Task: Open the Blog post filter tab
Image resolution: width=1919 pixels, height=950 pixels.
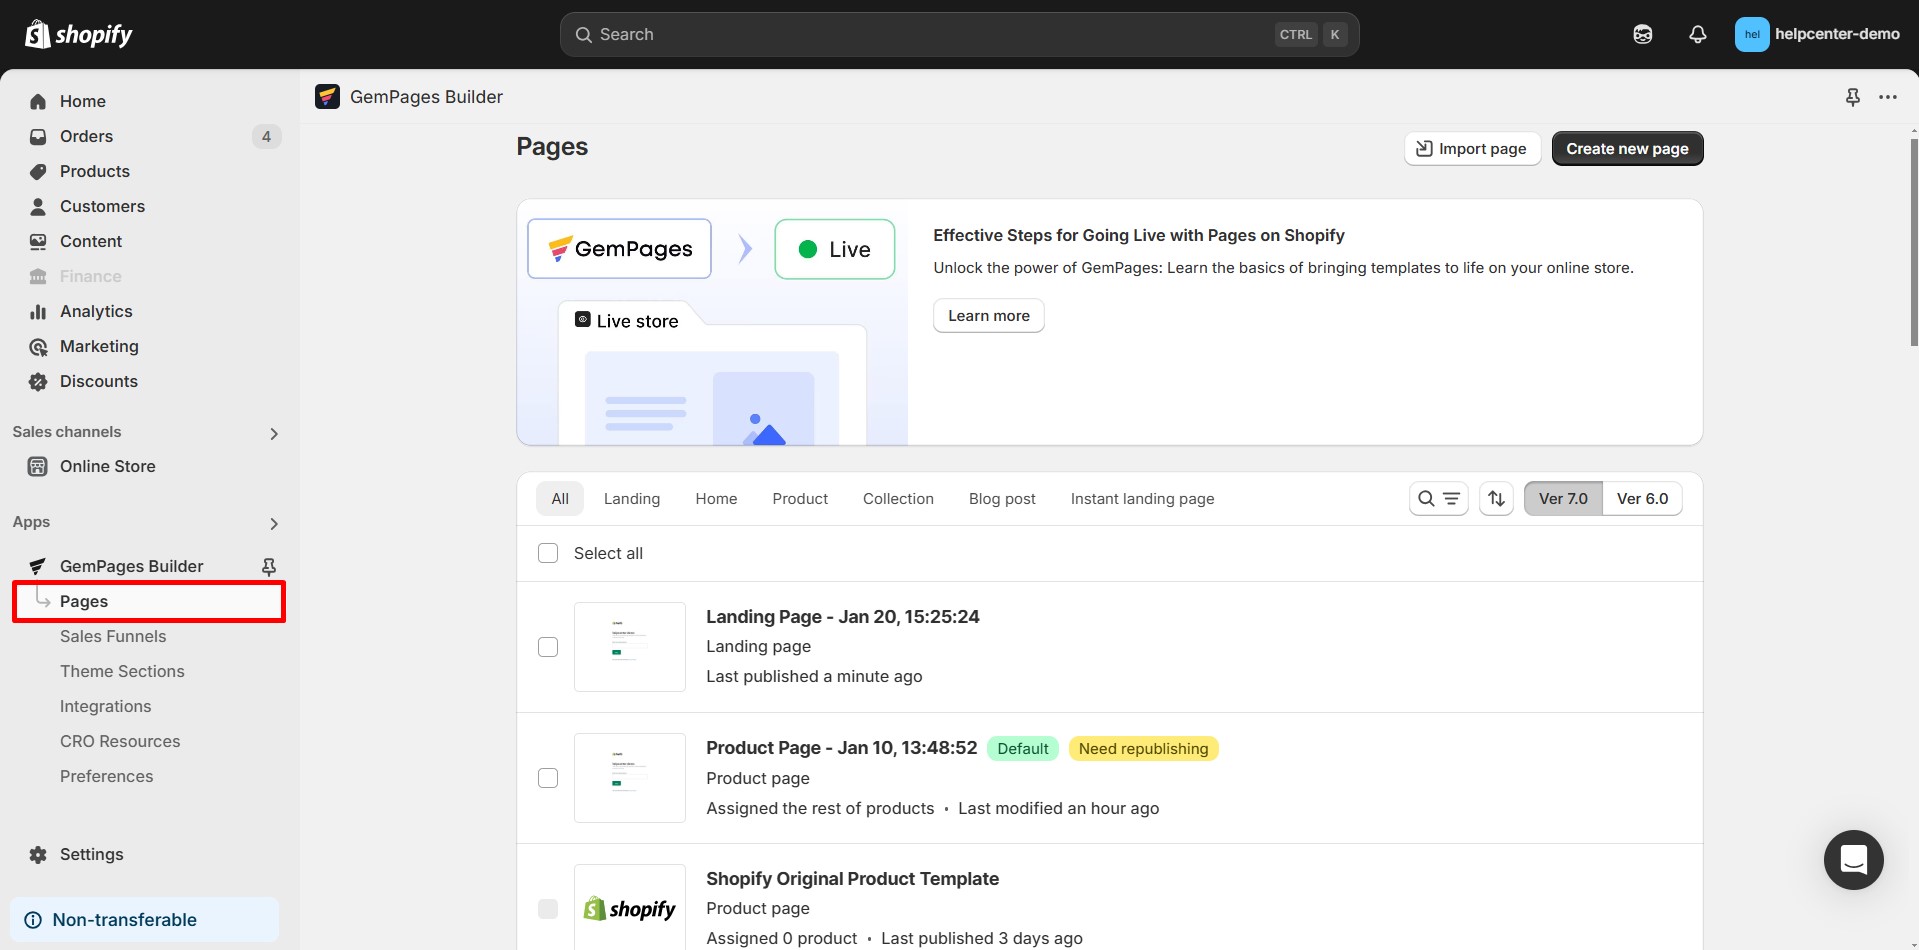Action: tap(1002, 498)
